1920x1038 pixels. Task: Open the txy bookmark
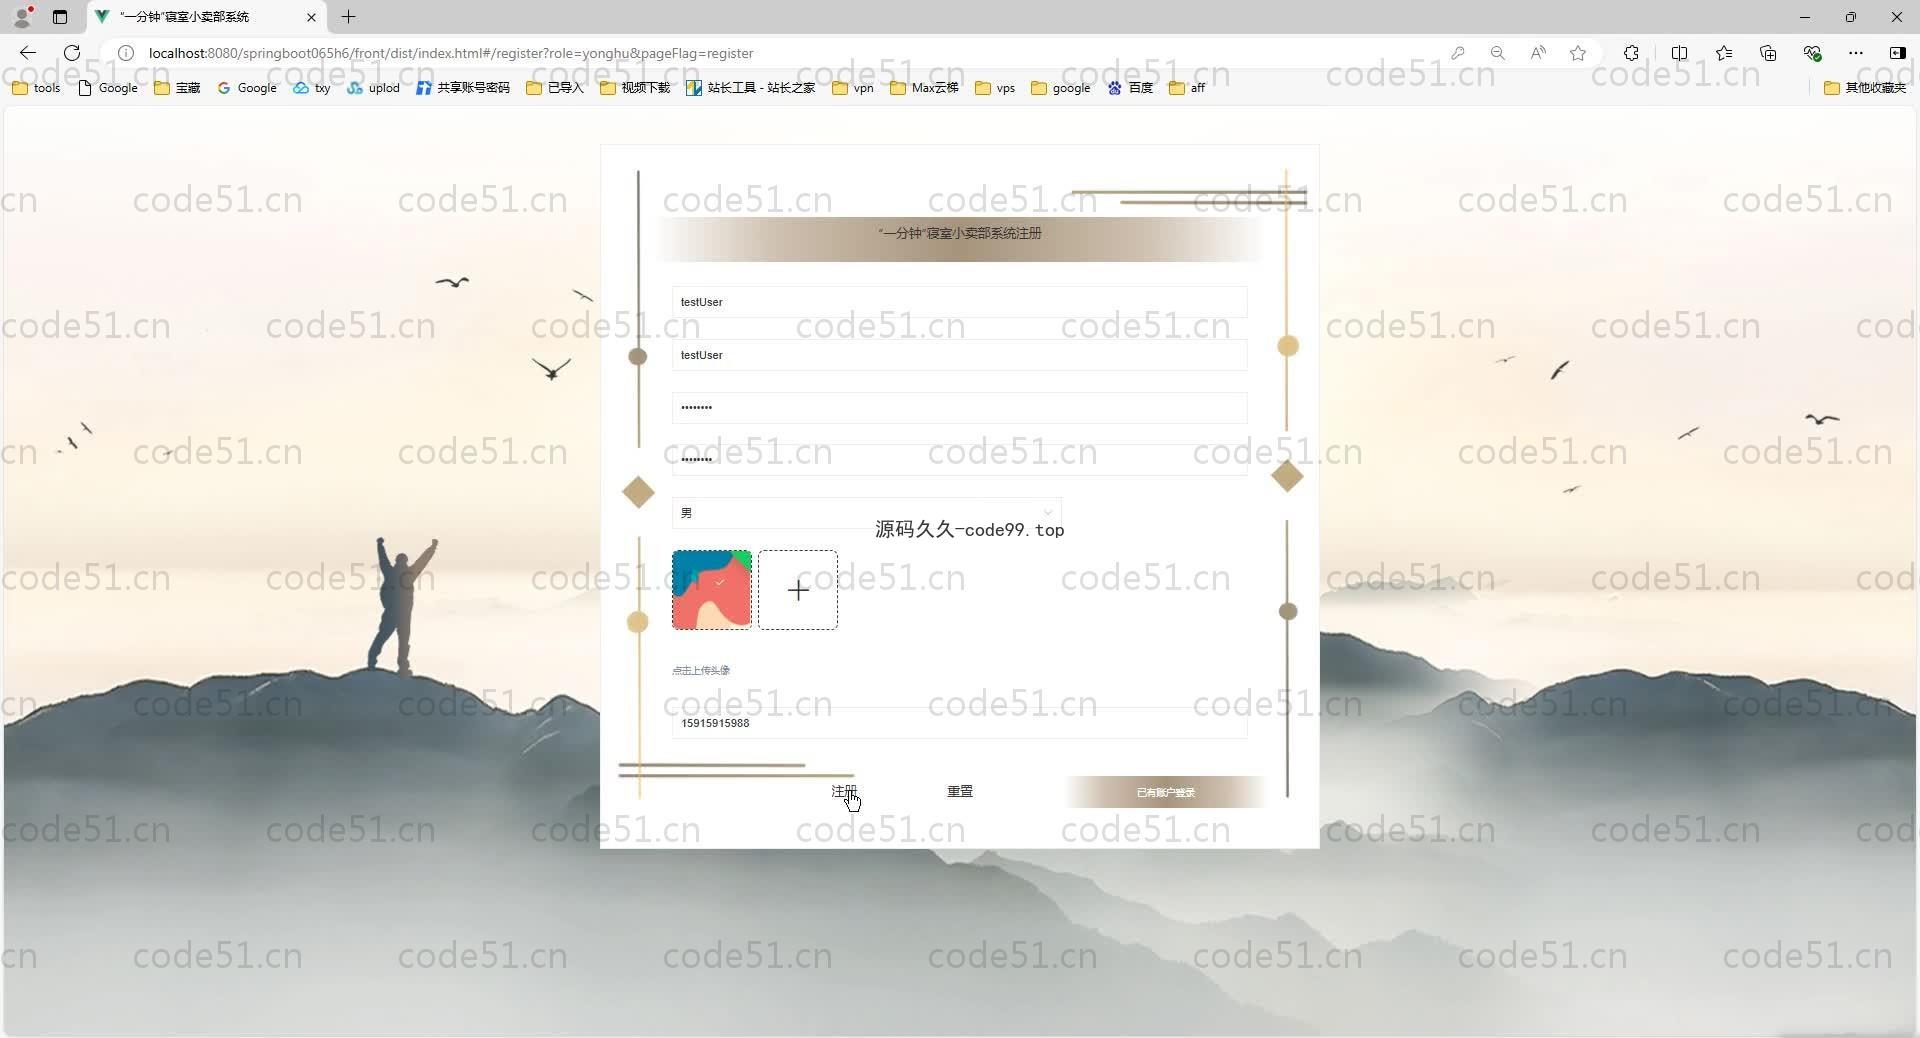tap(312, 88)
